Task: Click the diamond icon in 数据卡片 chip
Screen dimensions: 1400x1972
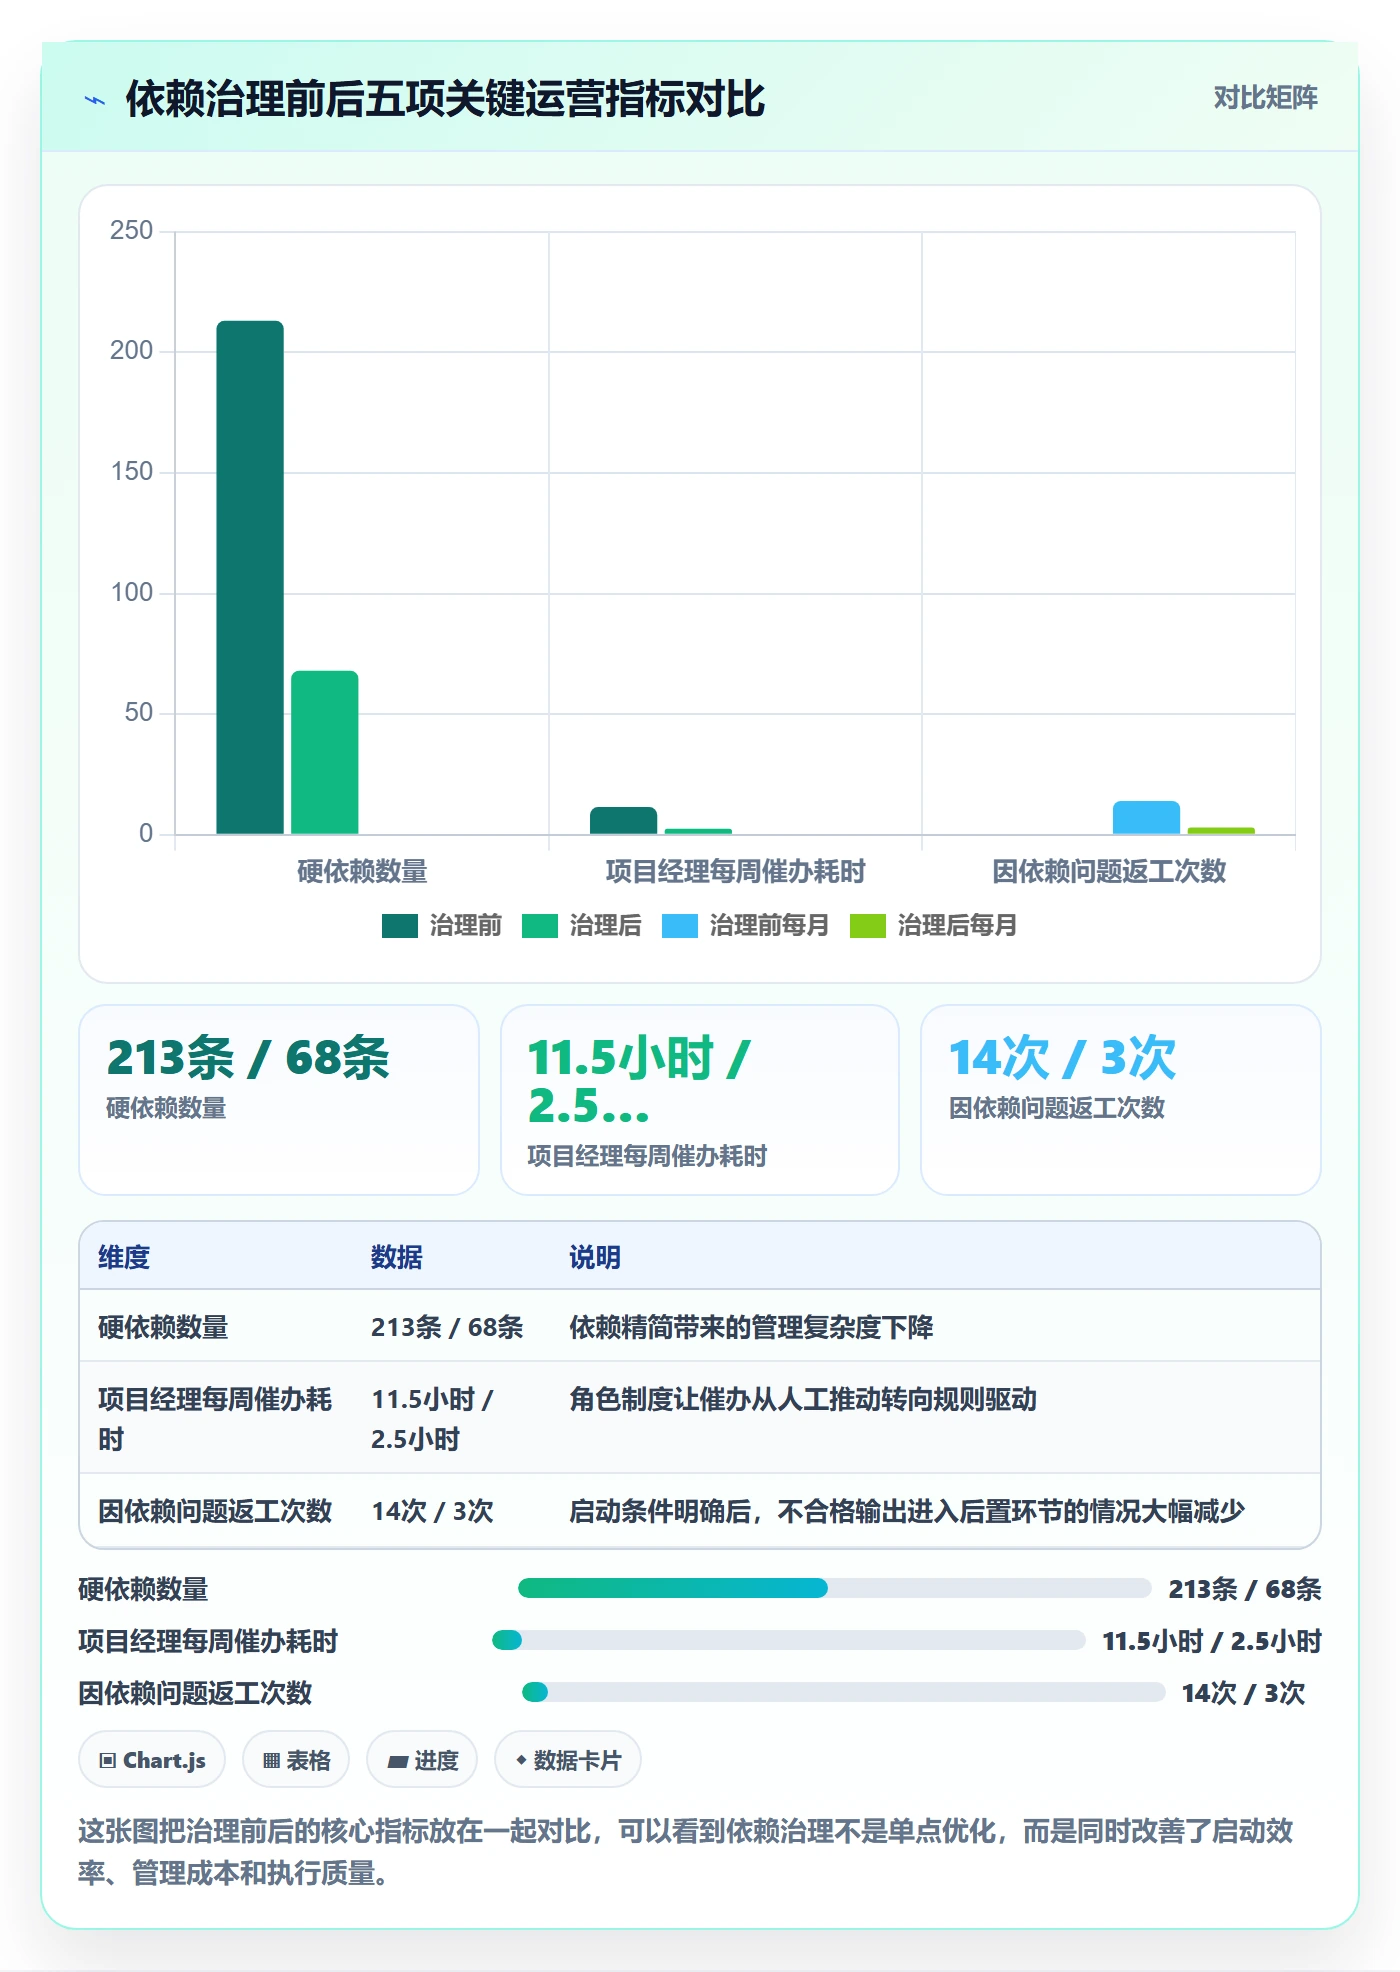Action: [521, 1760]
